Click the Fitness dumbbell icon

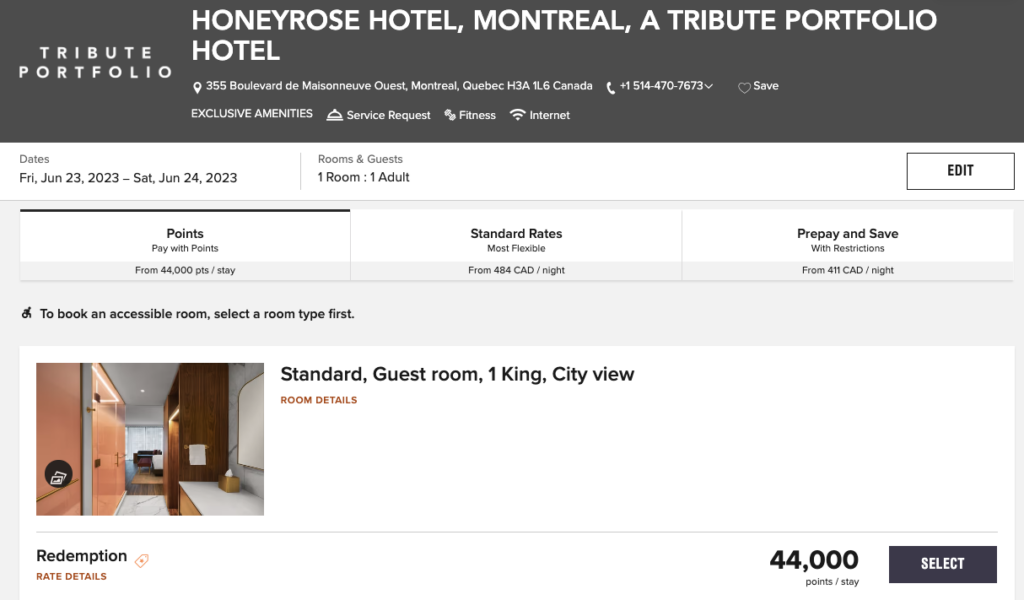coord(450,115)
